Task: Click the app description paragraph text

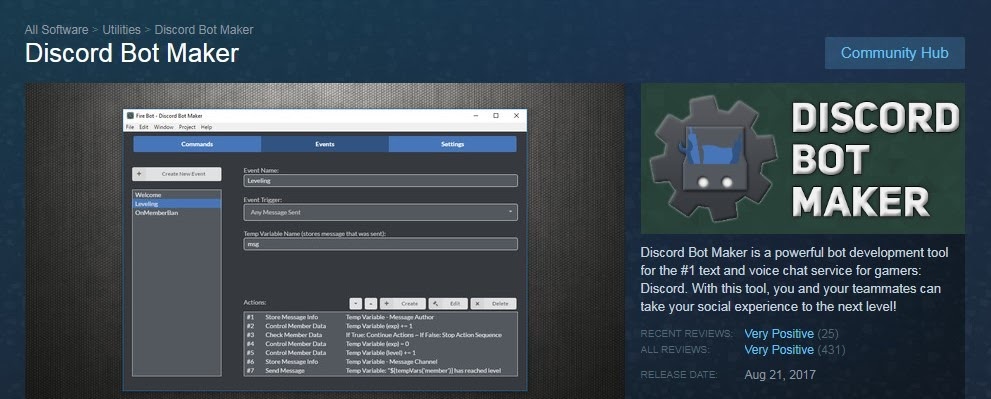Action: (x=794, y=279)
